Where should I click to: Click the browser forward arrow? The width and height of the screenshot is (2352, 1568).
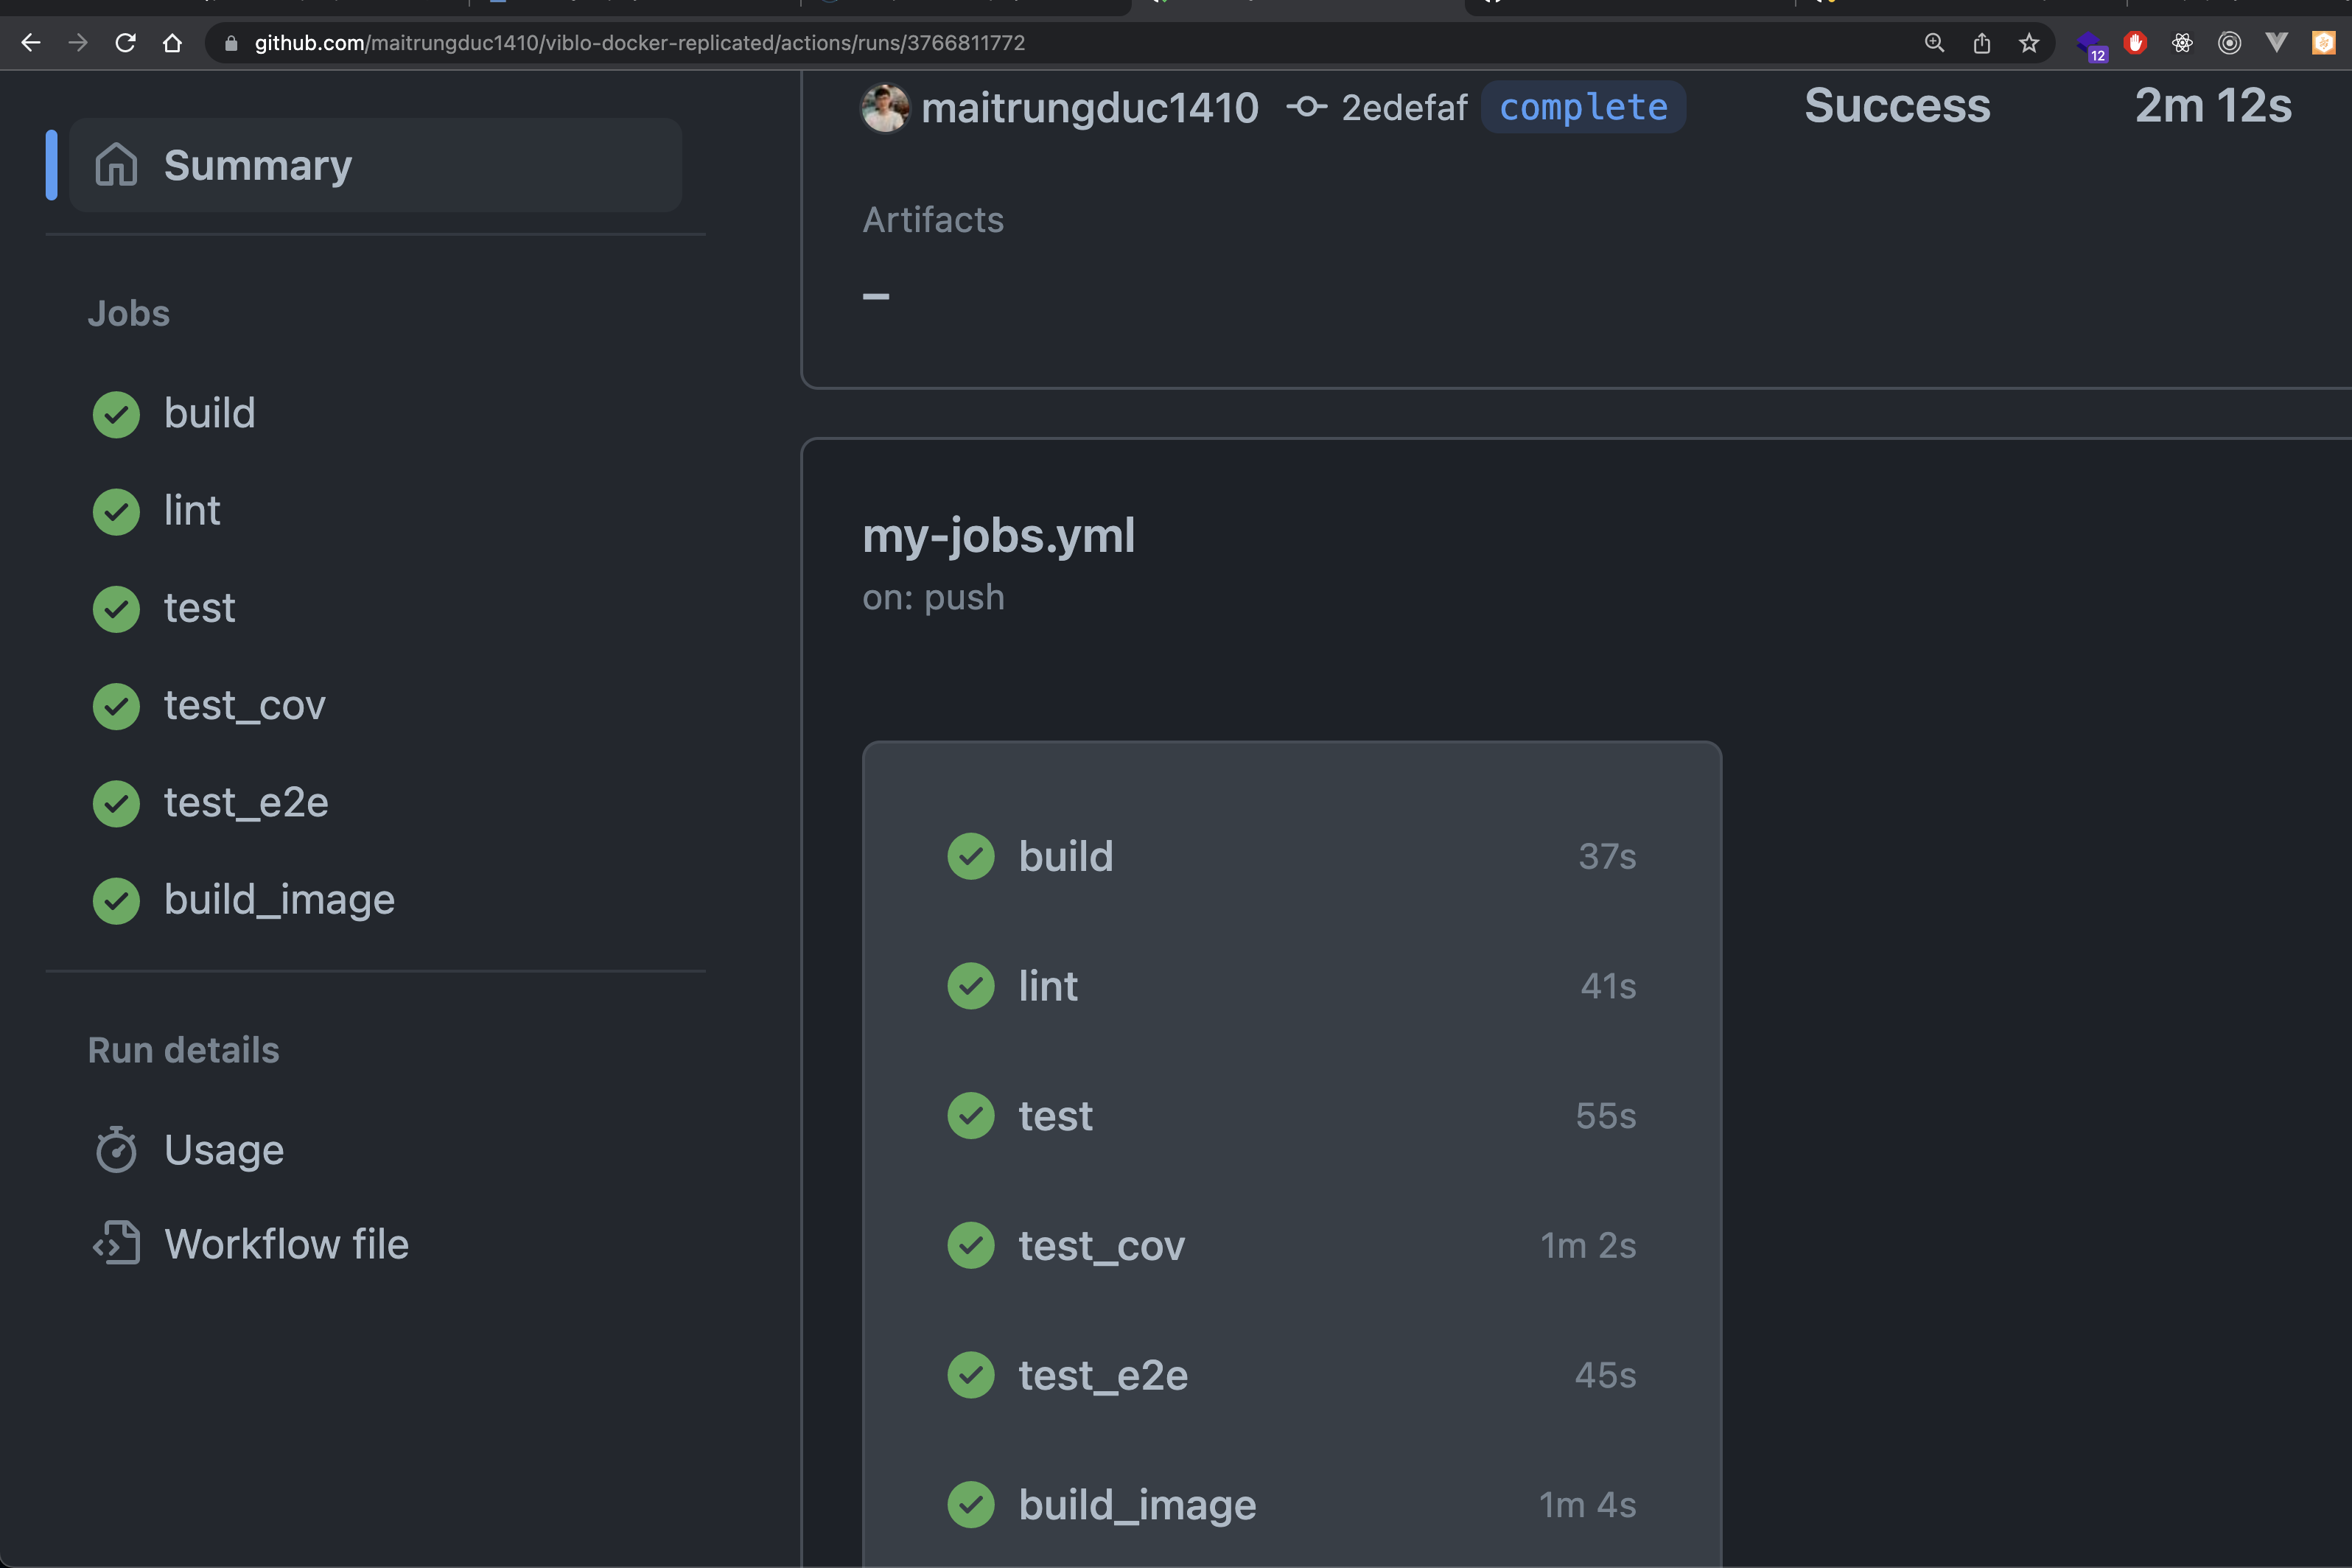[78, 43]
